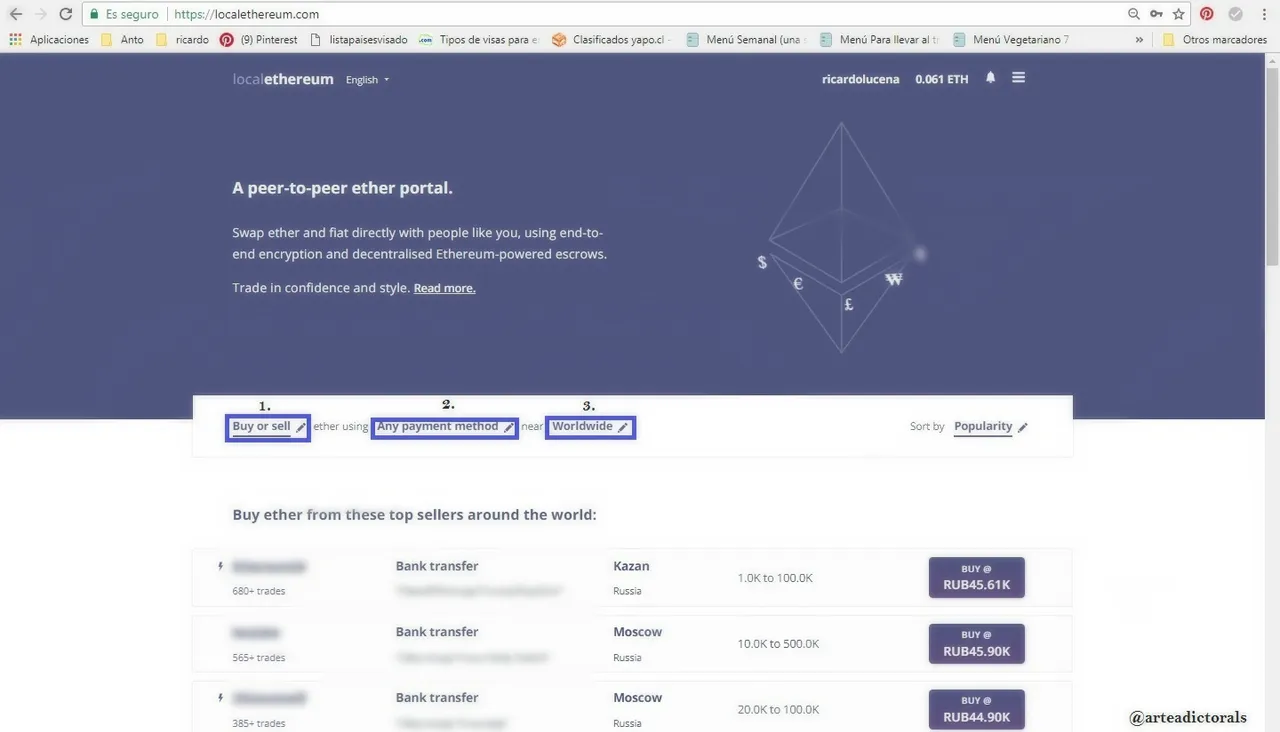Select the Kazan seller's Bank transfer text
This screenshot has height=732, width=1280.
[437, 566]
